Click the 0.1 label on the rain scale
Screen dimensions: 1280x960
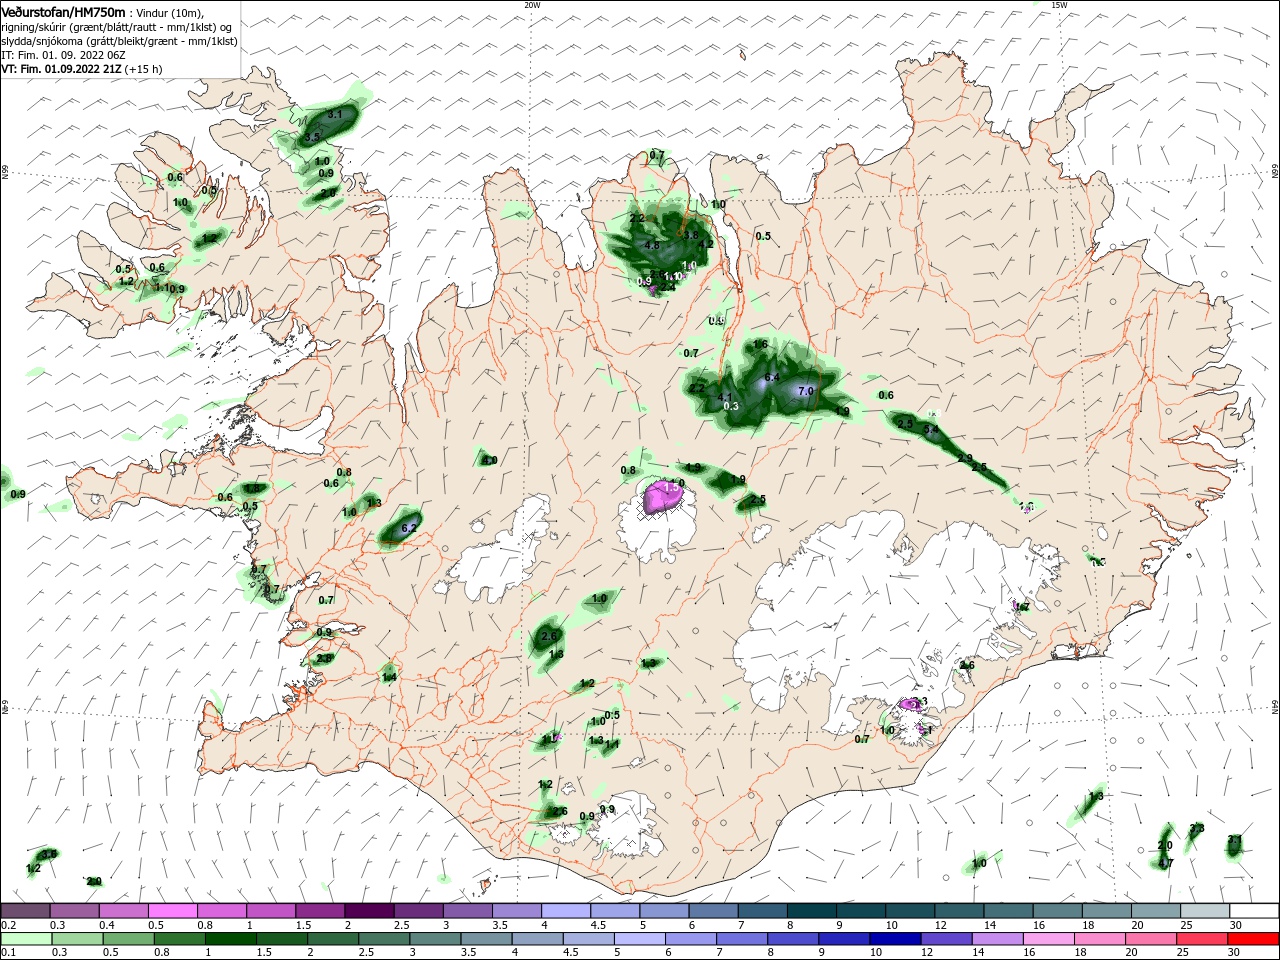[x=7, y=953]
